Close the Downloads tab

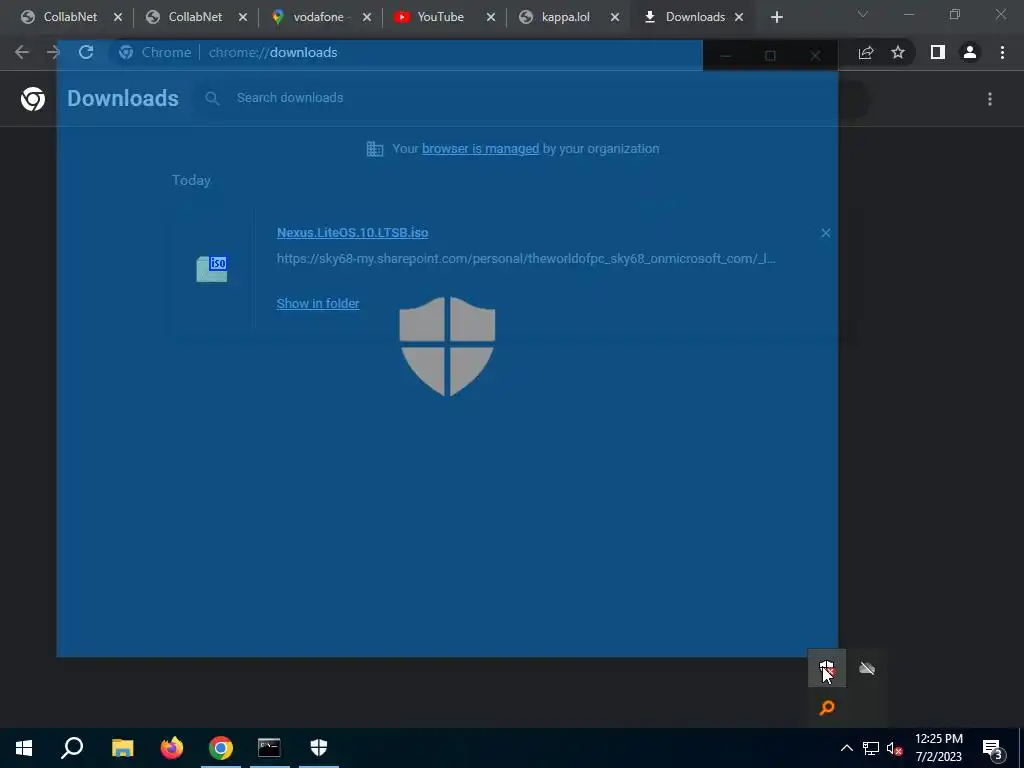point(739,18)
